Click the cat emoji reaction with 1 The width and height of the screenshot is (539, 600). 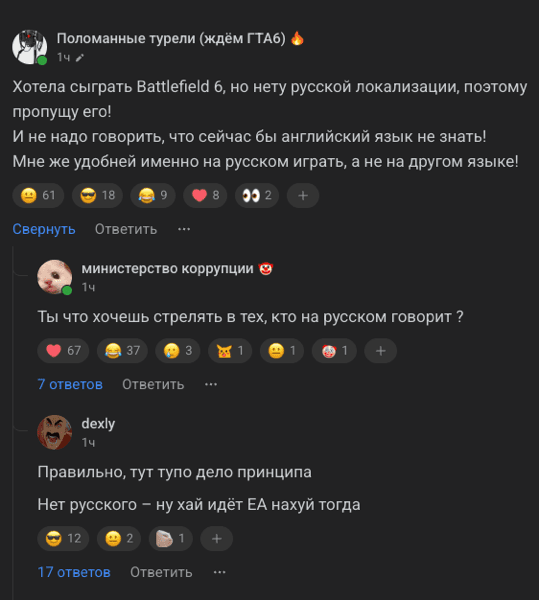coord(230,351)
